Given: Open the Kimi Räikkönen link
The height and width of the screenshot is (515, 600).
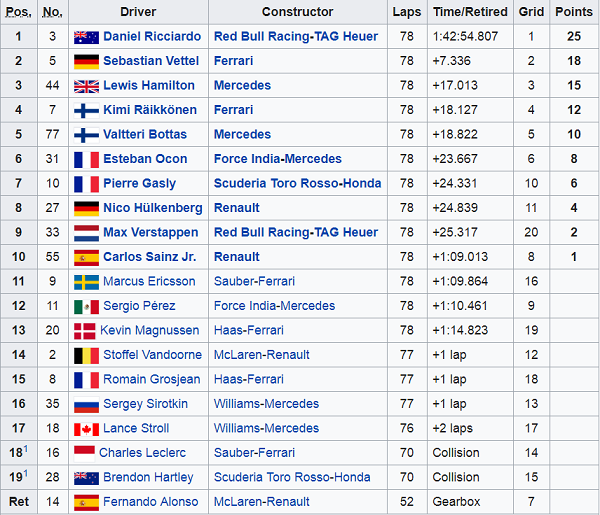Looking at the screenshot, I should (x=150, y=110).
